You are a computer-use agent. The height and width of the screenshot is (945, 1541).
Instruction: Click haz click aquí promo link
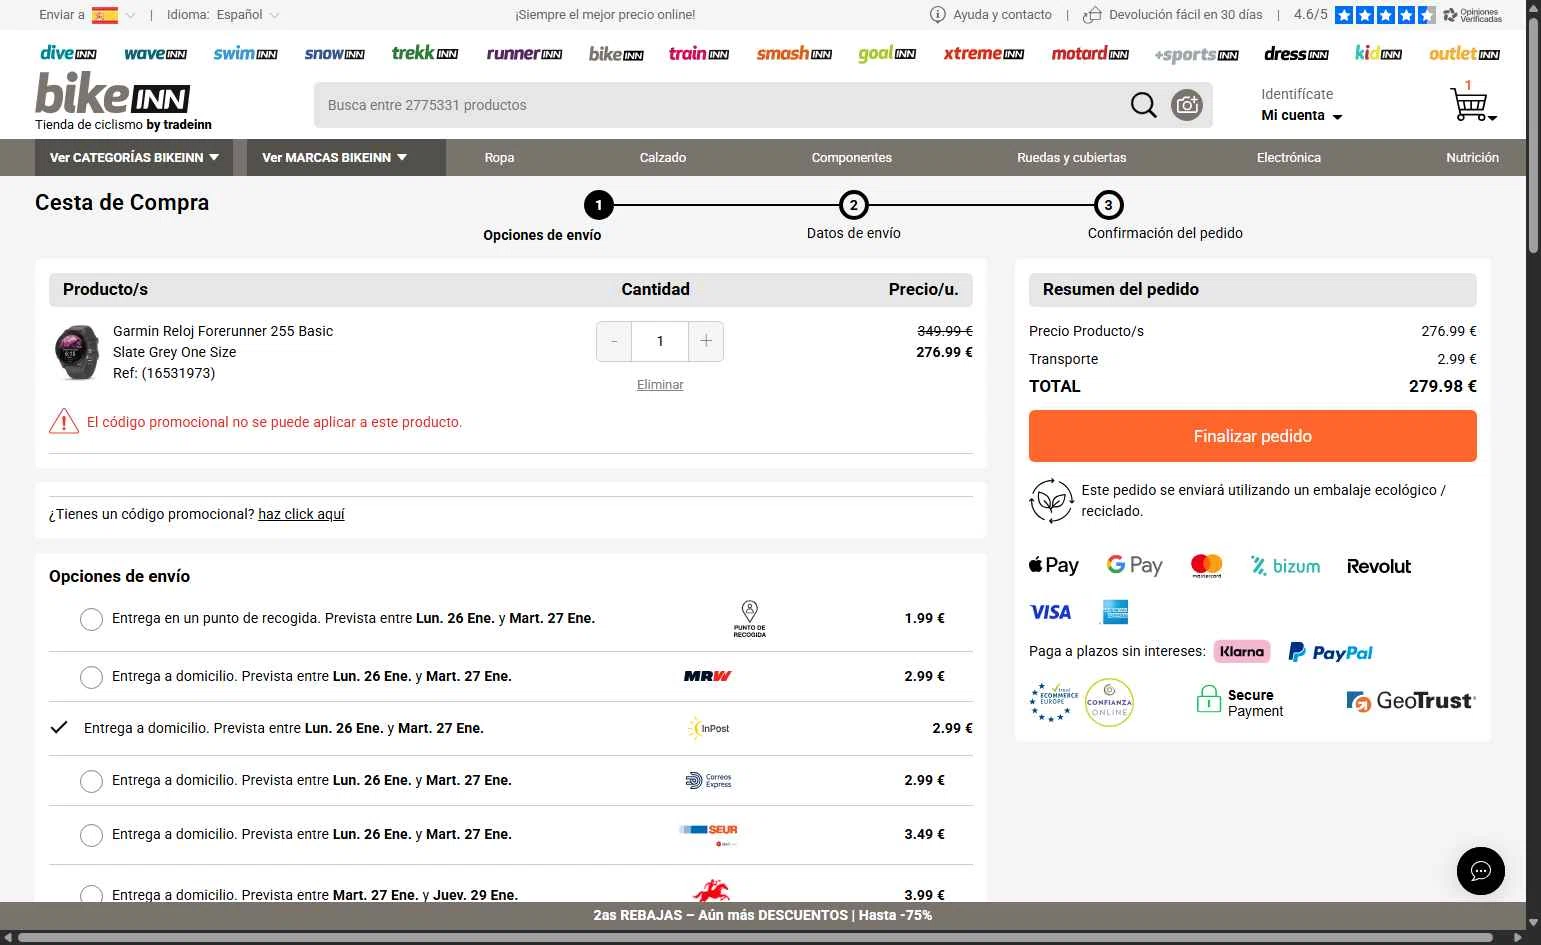click(301, 514)
